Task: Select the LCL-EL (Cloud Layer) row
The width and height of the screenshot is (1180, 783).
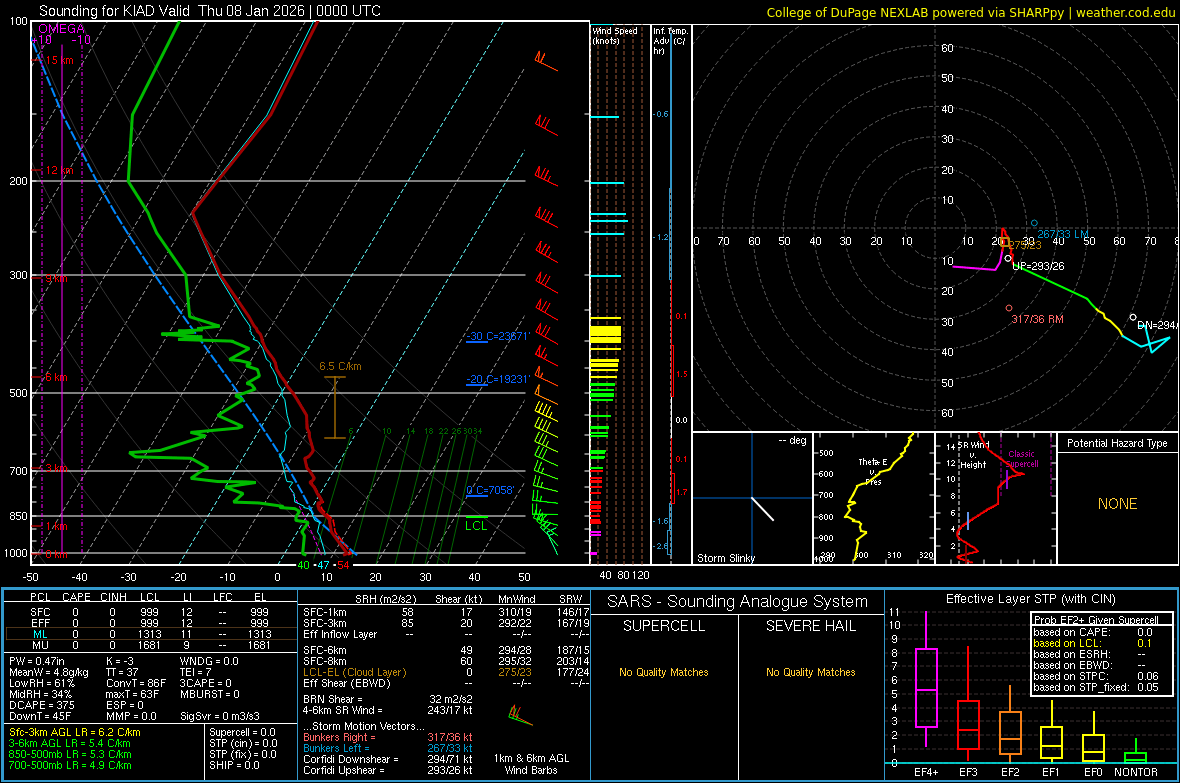Action: pos(446,672)
